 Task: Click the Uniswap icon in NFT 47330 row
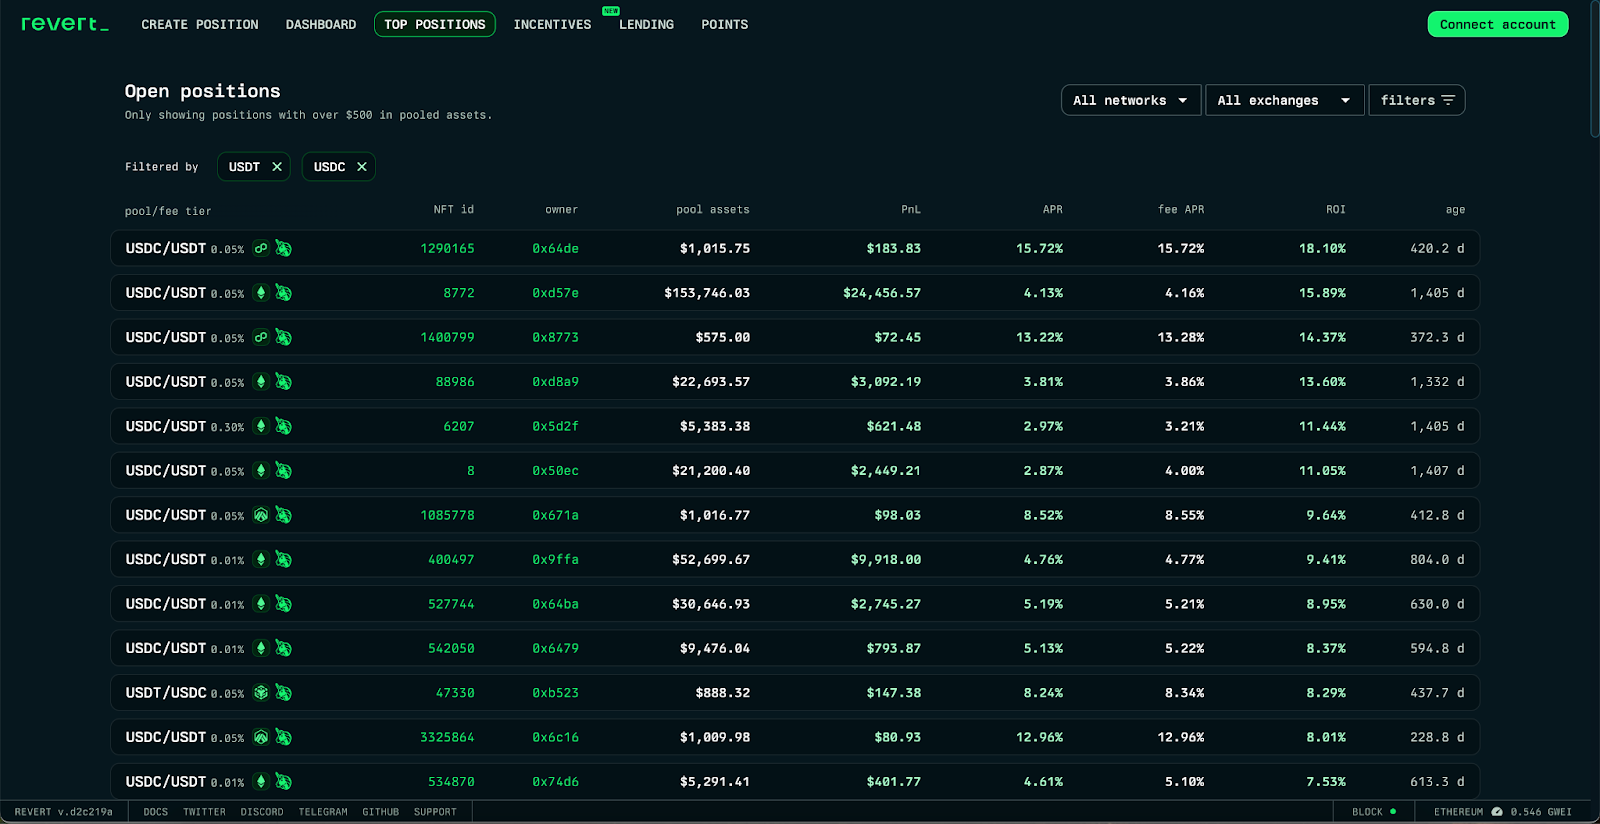pos(284,693)
